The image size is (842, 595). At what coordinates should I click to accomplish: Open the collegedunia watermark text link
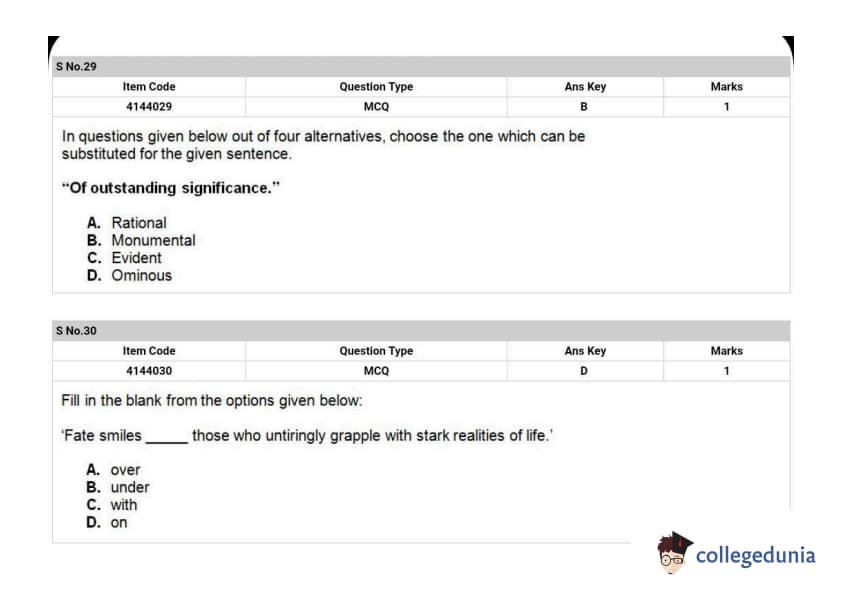[755, 555]
